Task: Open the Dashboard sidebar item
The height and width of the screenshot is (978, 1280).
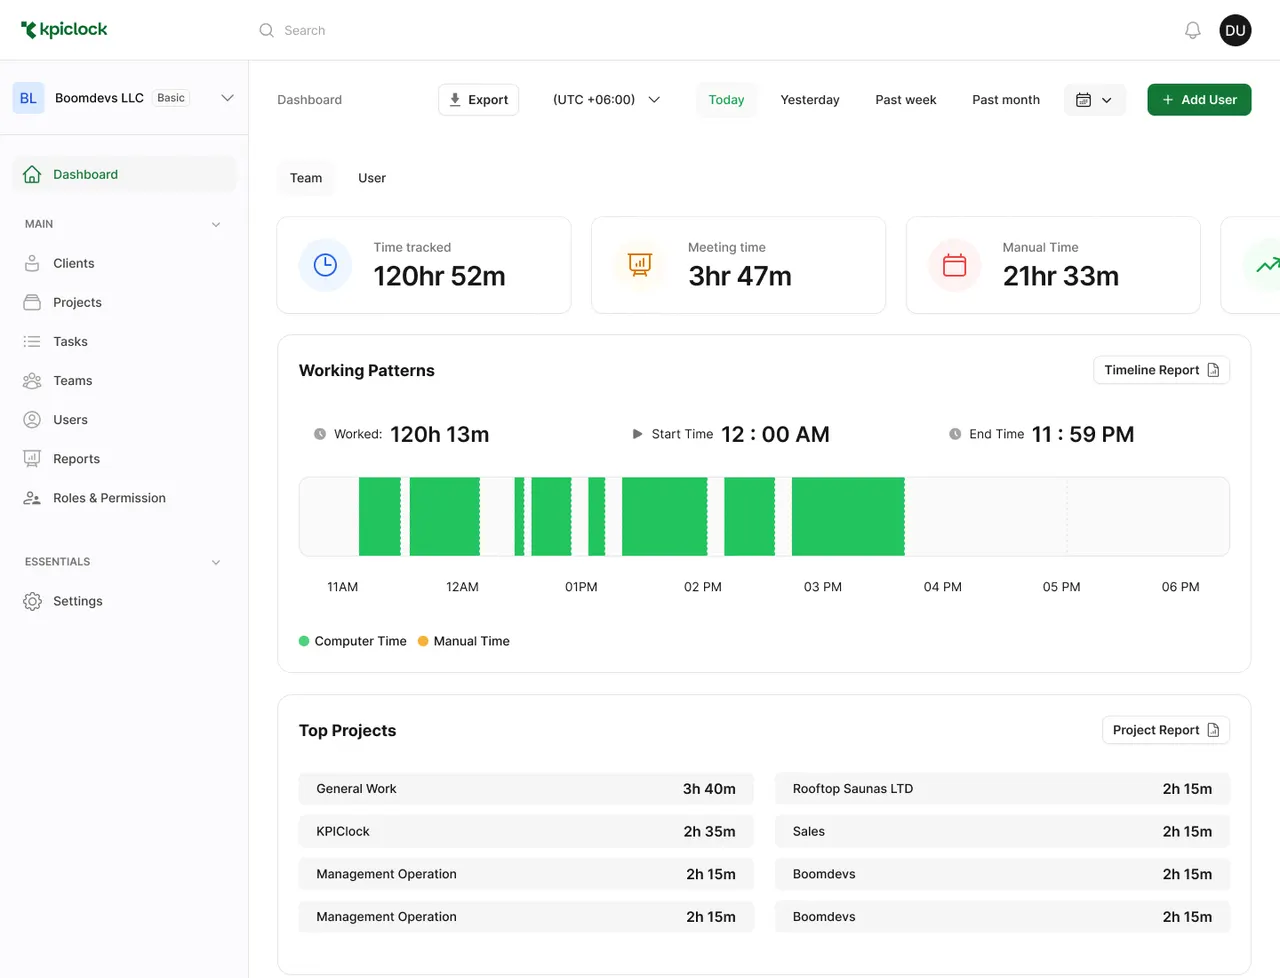Action: click(x=124, y=174)
